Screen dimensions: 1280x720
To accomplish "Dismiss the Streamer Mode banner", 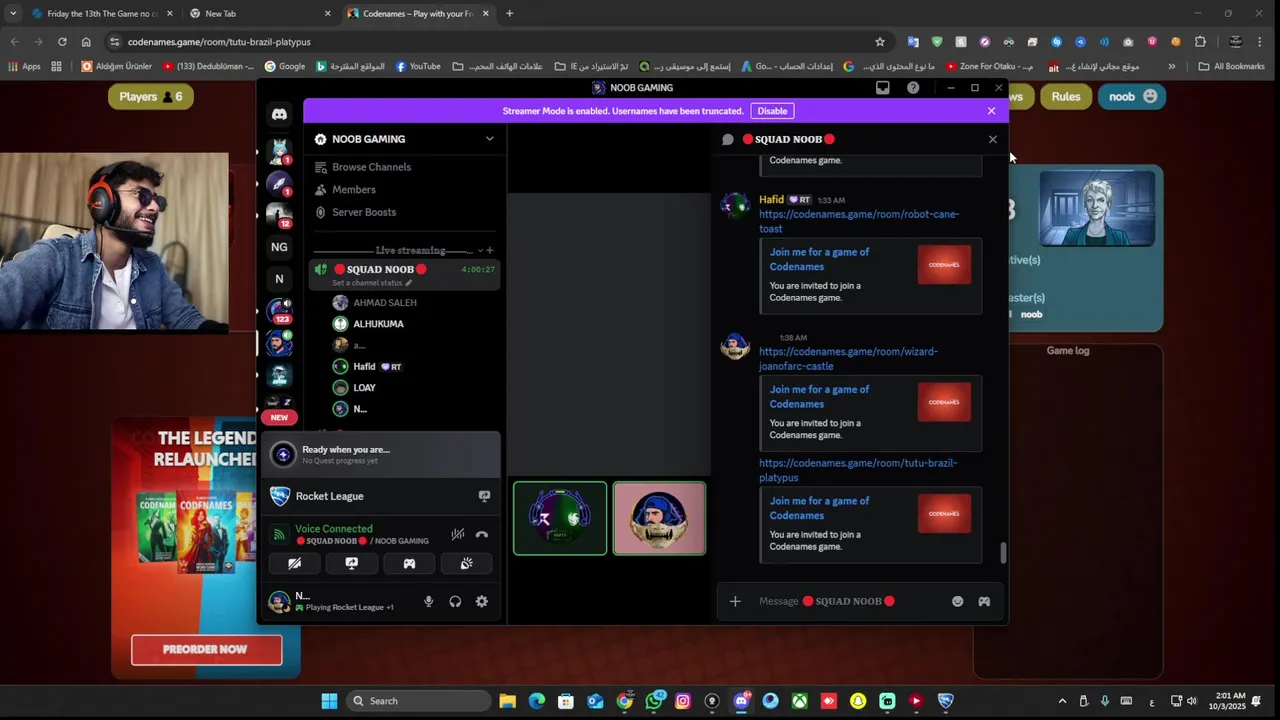I will pos(991,111).
